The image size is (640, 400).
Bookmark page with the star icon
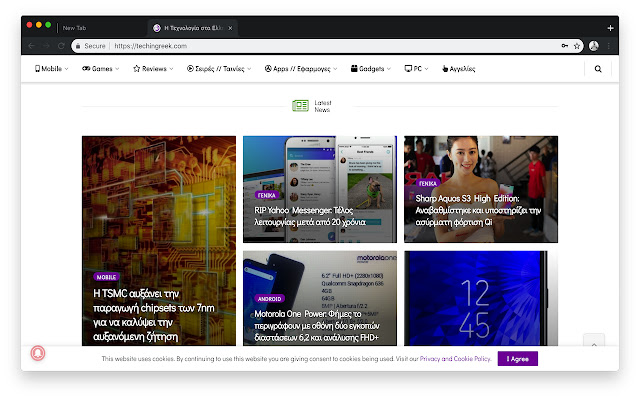pyautogui.click(x=577, y=46)
